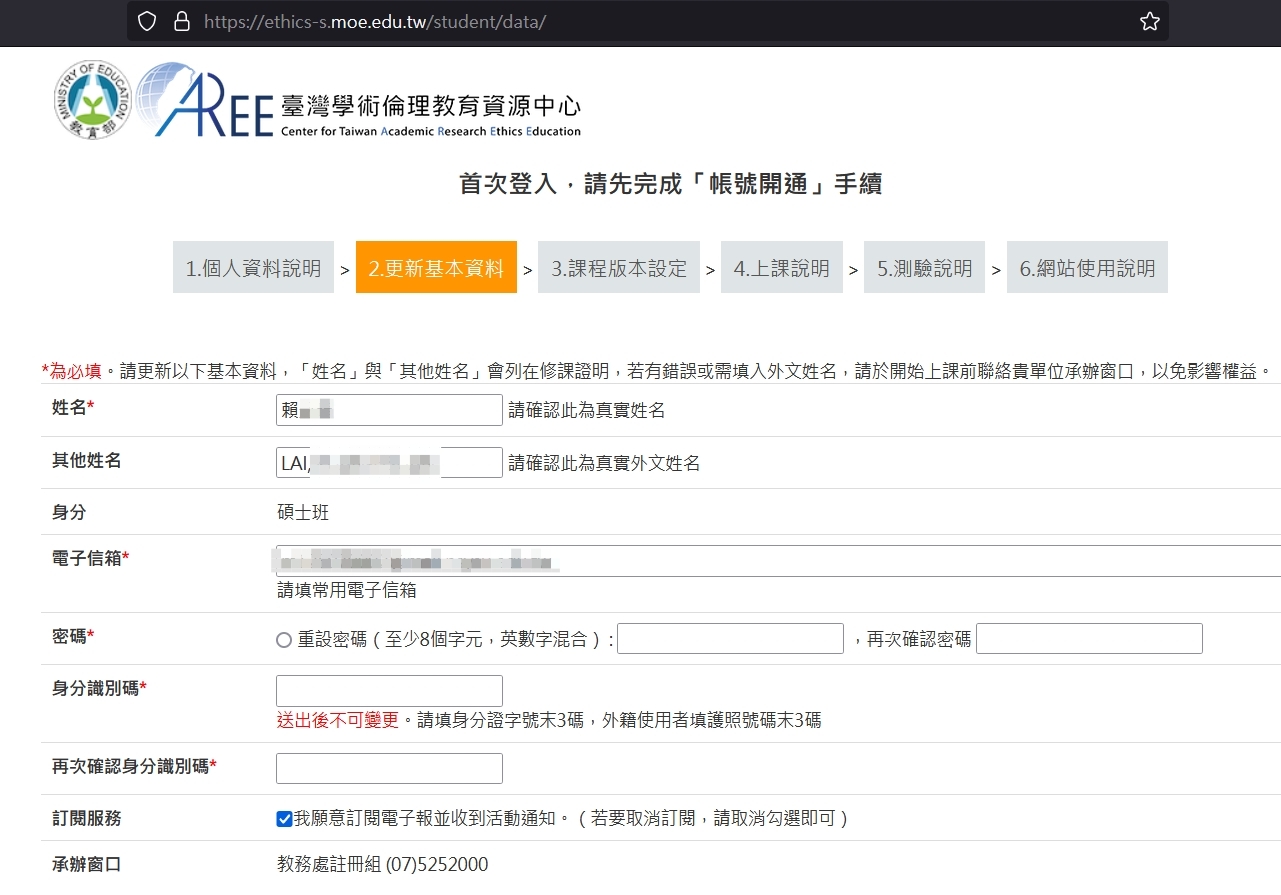The height and width of the screenshot is (895, 1281).
Task: Click the 身分識別碼 input field
Action: coord(389,691)
